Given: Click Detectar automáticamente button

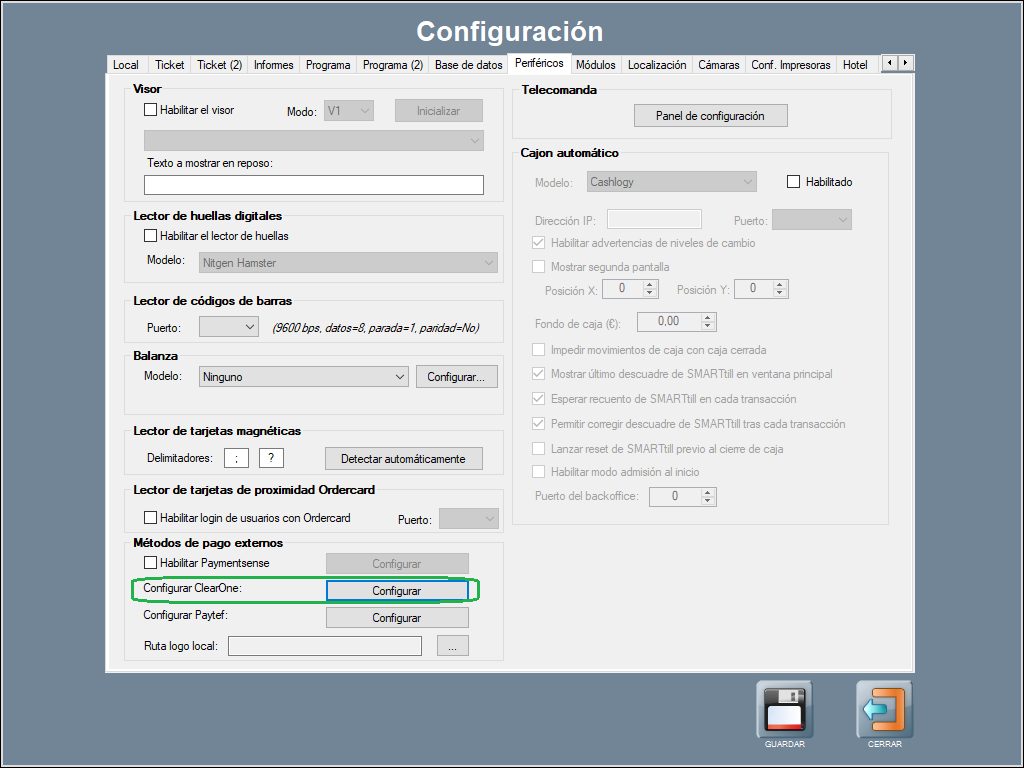Looking at the screenshot, I should (x=403, y=459).
